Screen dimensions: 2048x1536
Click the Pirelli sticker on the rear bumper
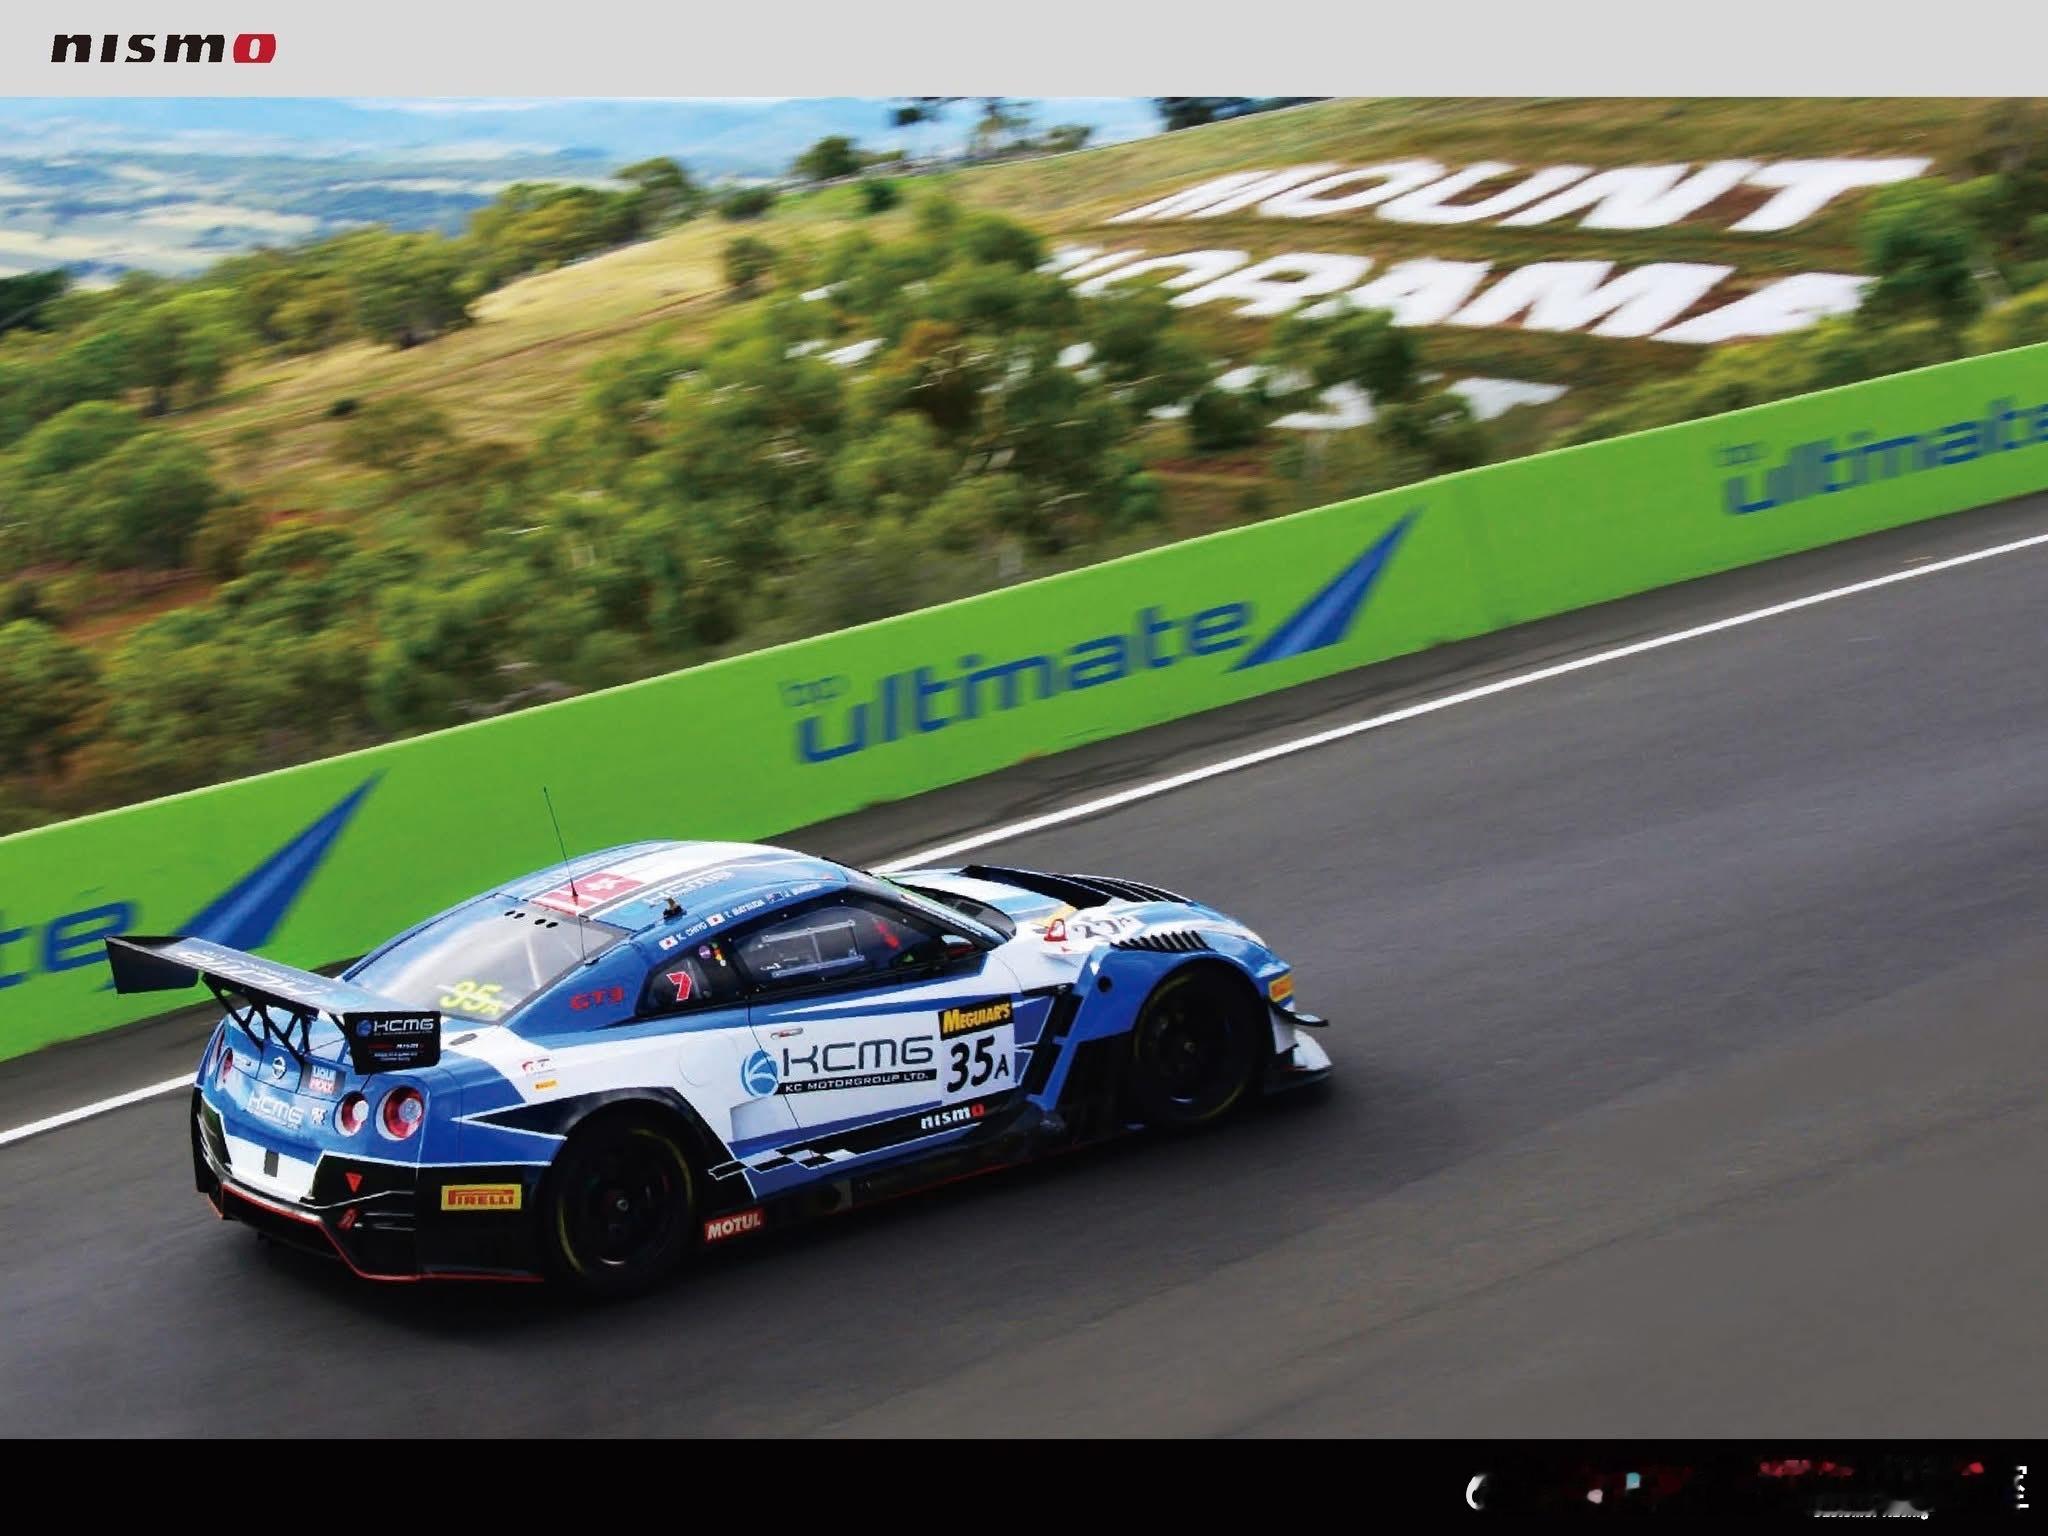(x=481, y=1196)
